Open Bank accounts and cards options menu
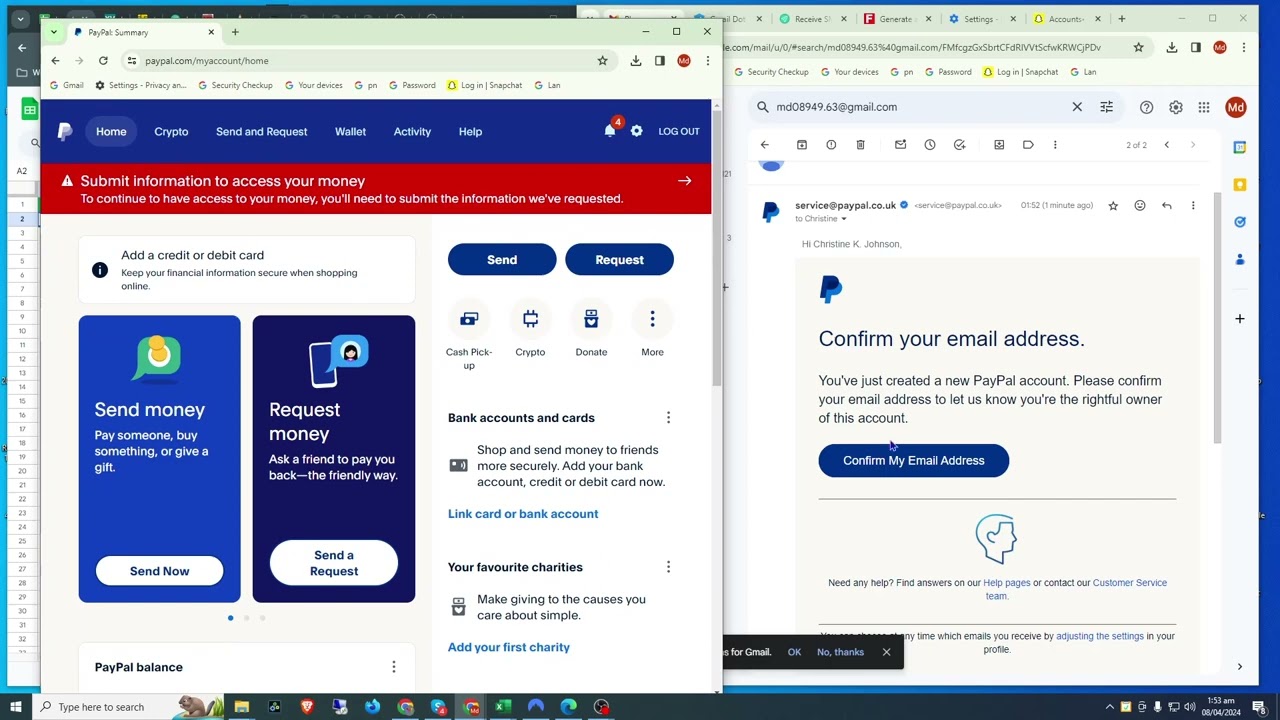Screen dimensions: 1280x720 (x=668, y=418)
